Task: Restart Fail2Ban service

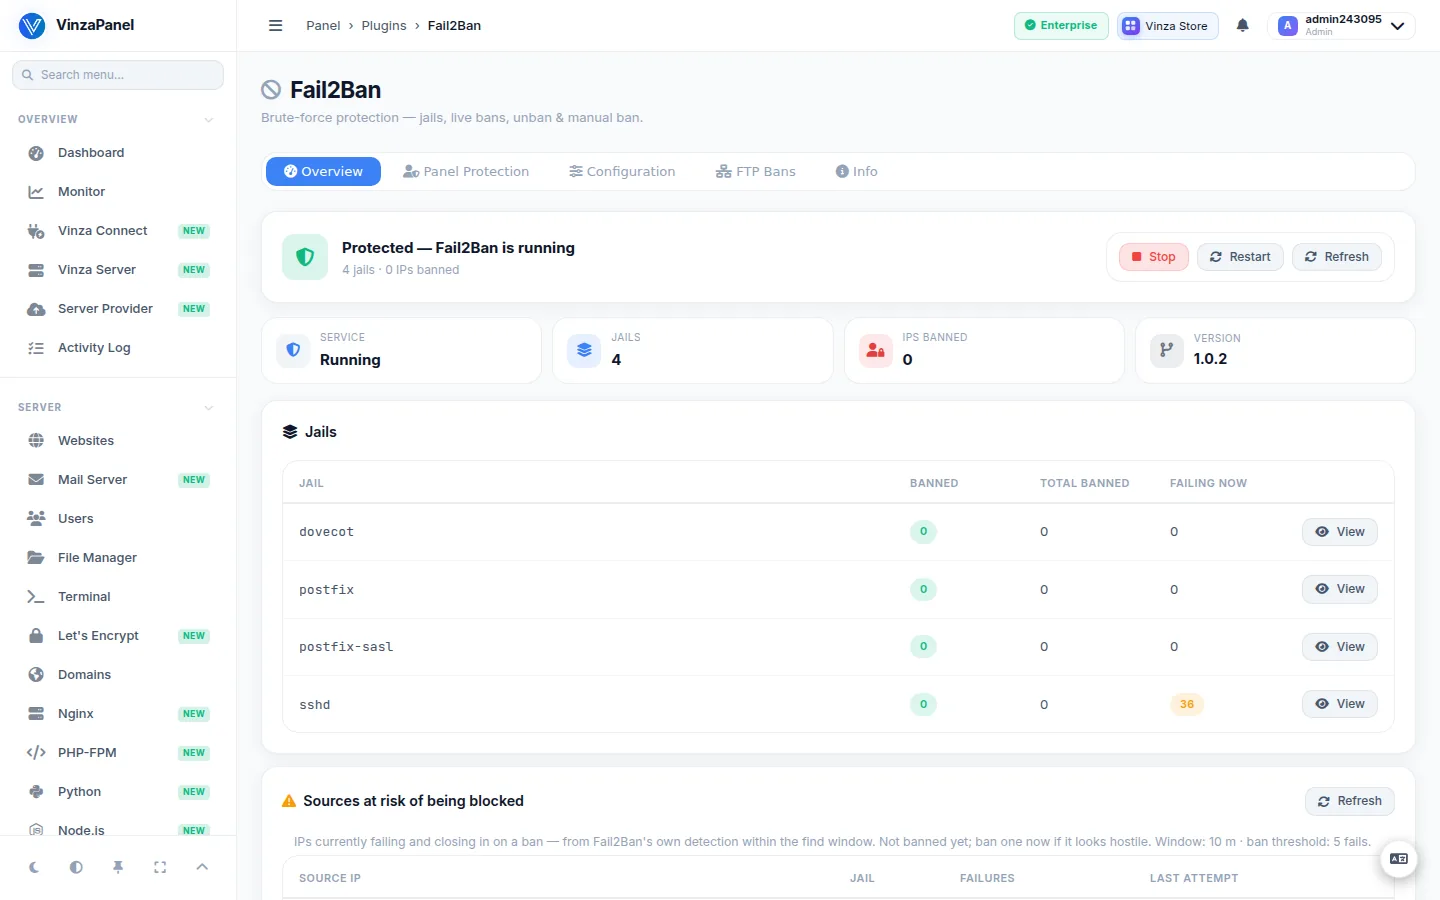Action: (1240, 257)
